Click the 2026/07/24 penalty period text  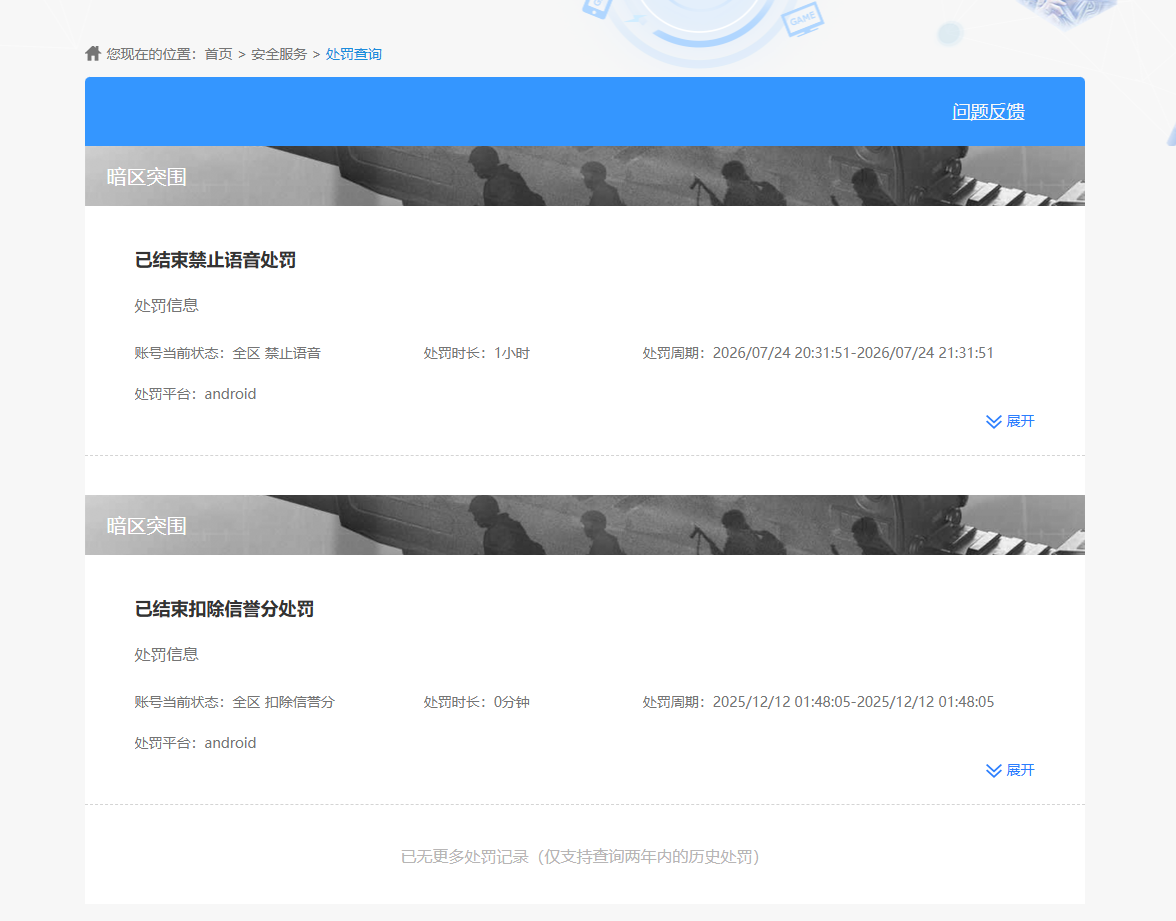click(x=818, y=353)
